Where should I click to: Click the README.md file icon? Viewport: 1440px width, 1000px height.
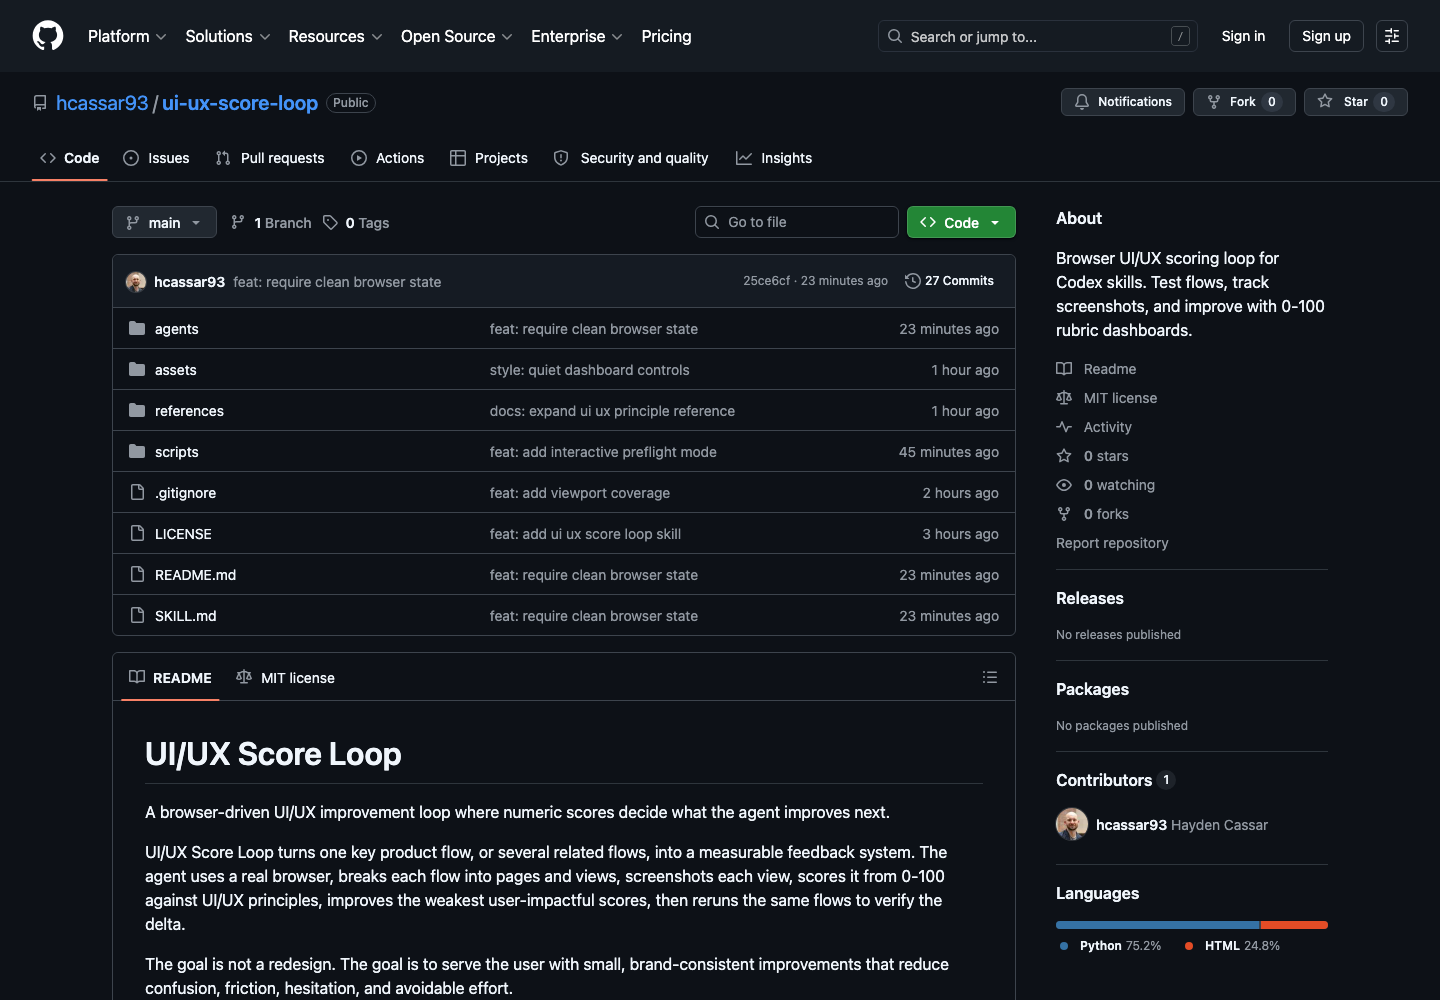137,574
